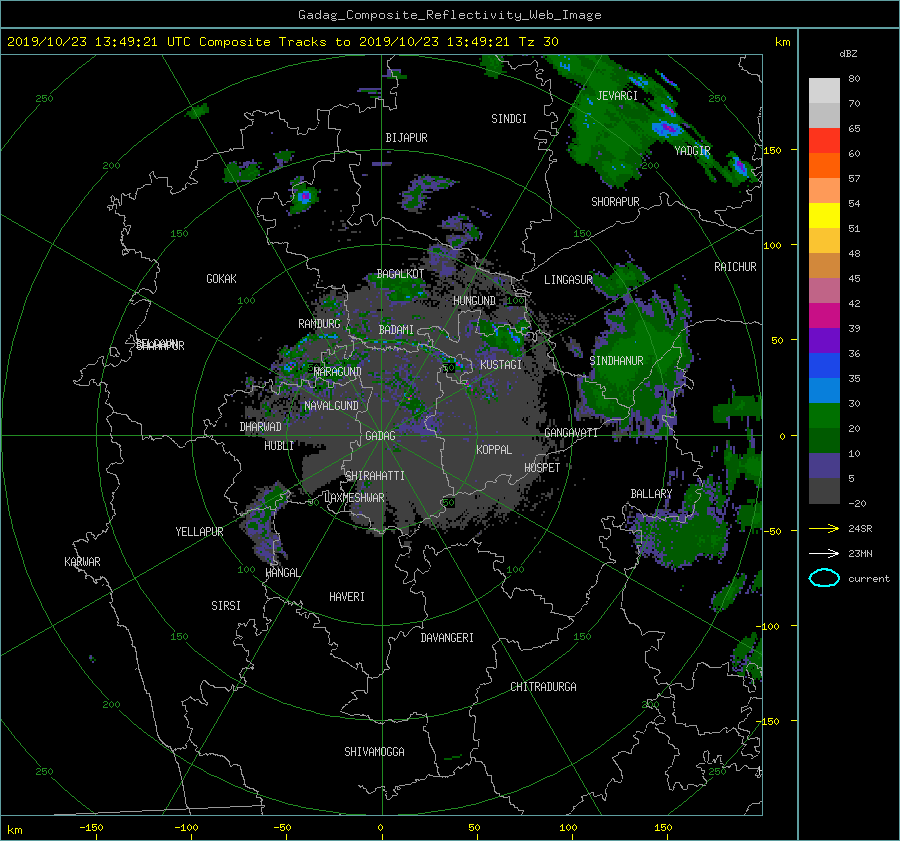Image resolution: width=900 pixels, height=841 pixels.
Task: Pick the lightest grey swatch between 80 and 70
Action: click(x=824, y=91)
